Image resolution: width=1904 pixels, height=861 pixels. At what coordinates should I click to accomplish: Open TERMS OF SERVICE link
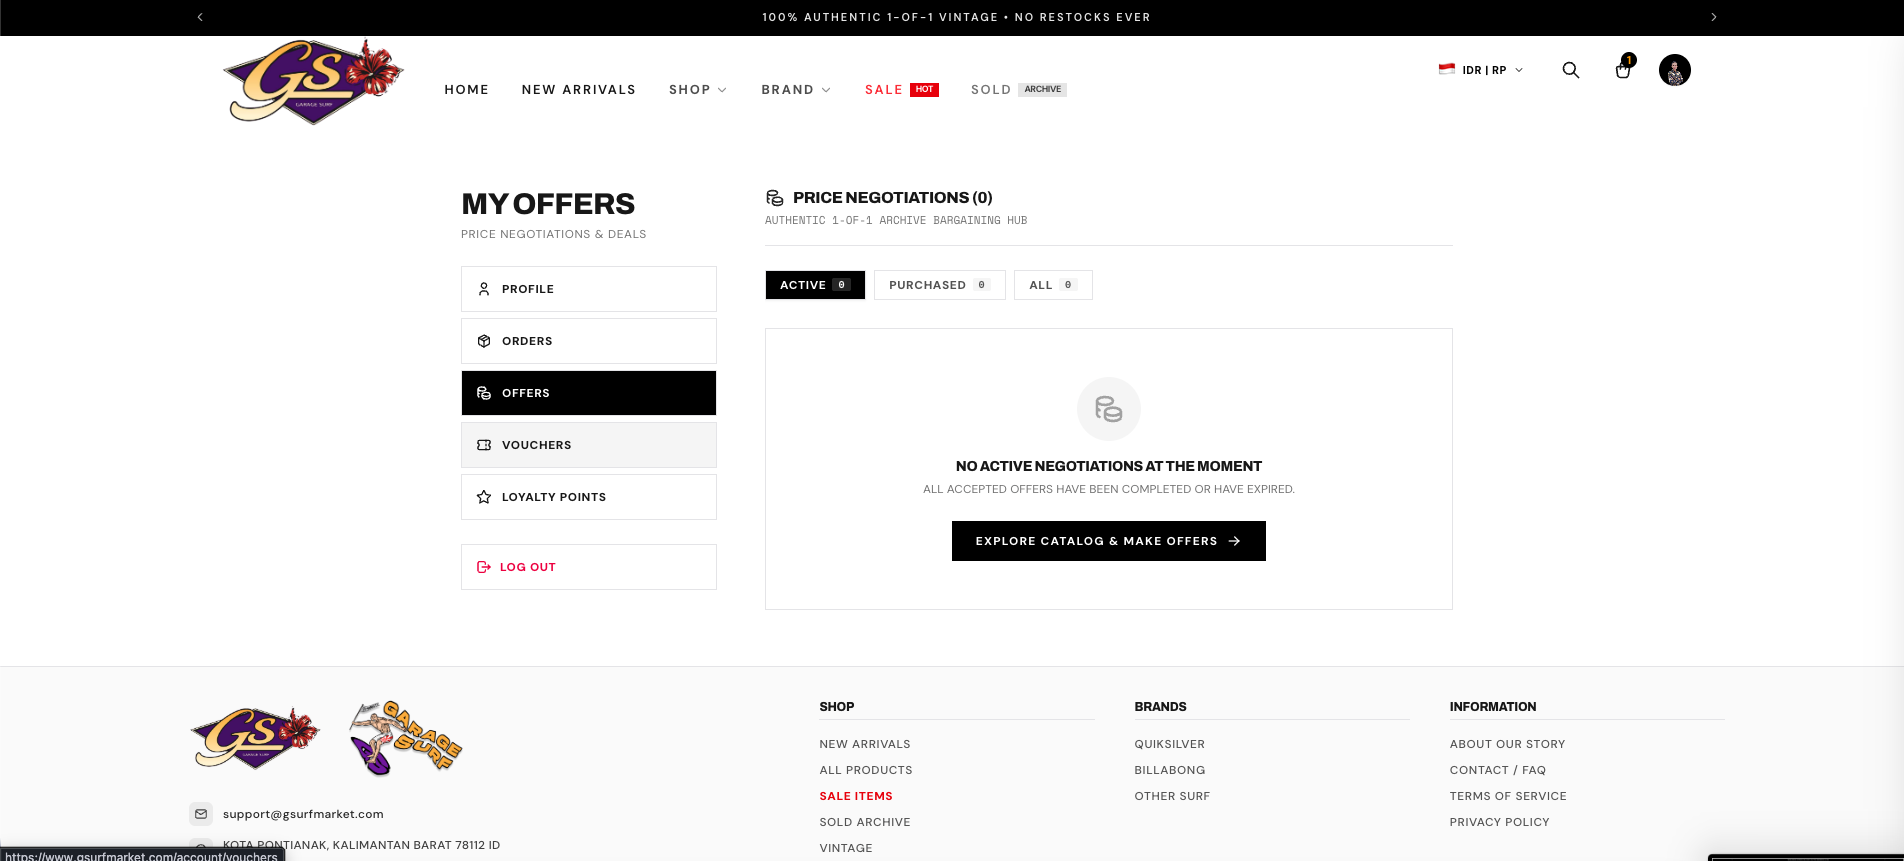(1508, 796)
